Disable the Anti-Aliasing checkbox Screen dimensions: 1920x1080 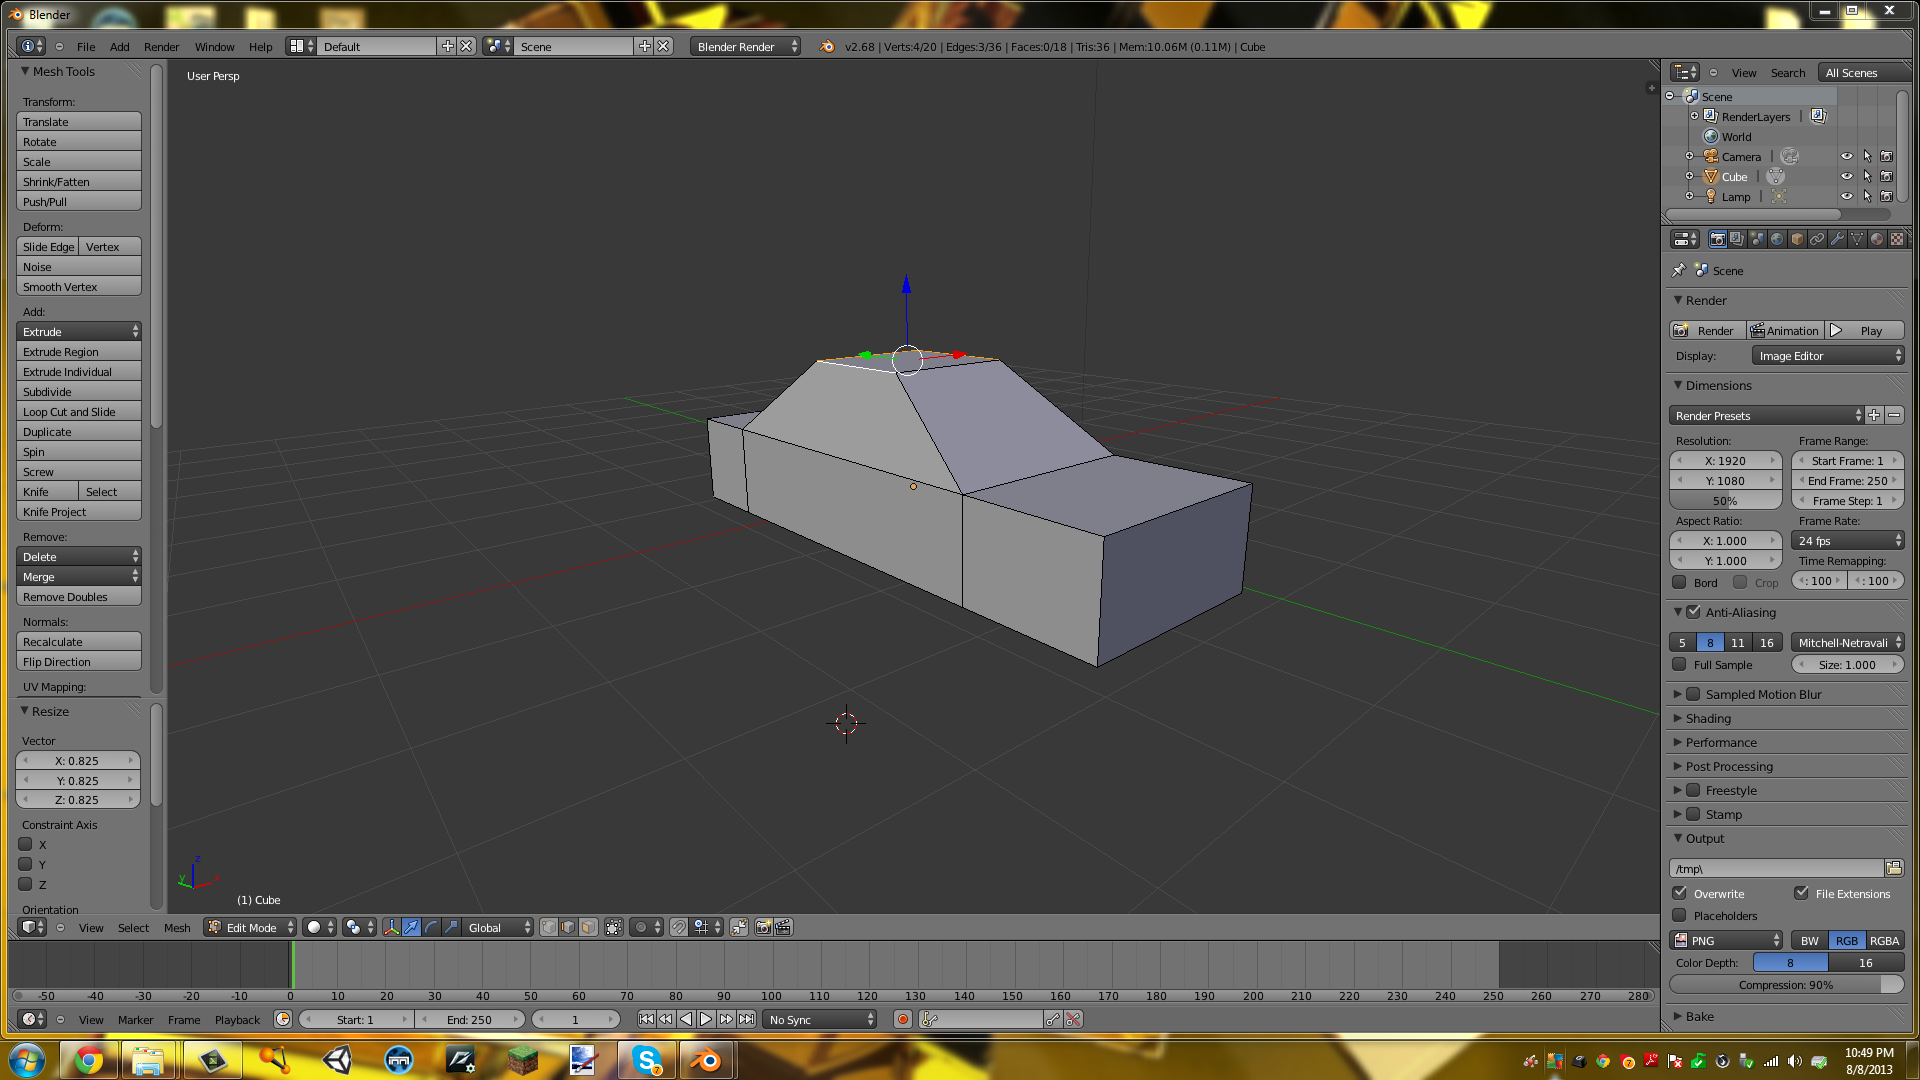pyautogui.click(x=1693, y=612)
